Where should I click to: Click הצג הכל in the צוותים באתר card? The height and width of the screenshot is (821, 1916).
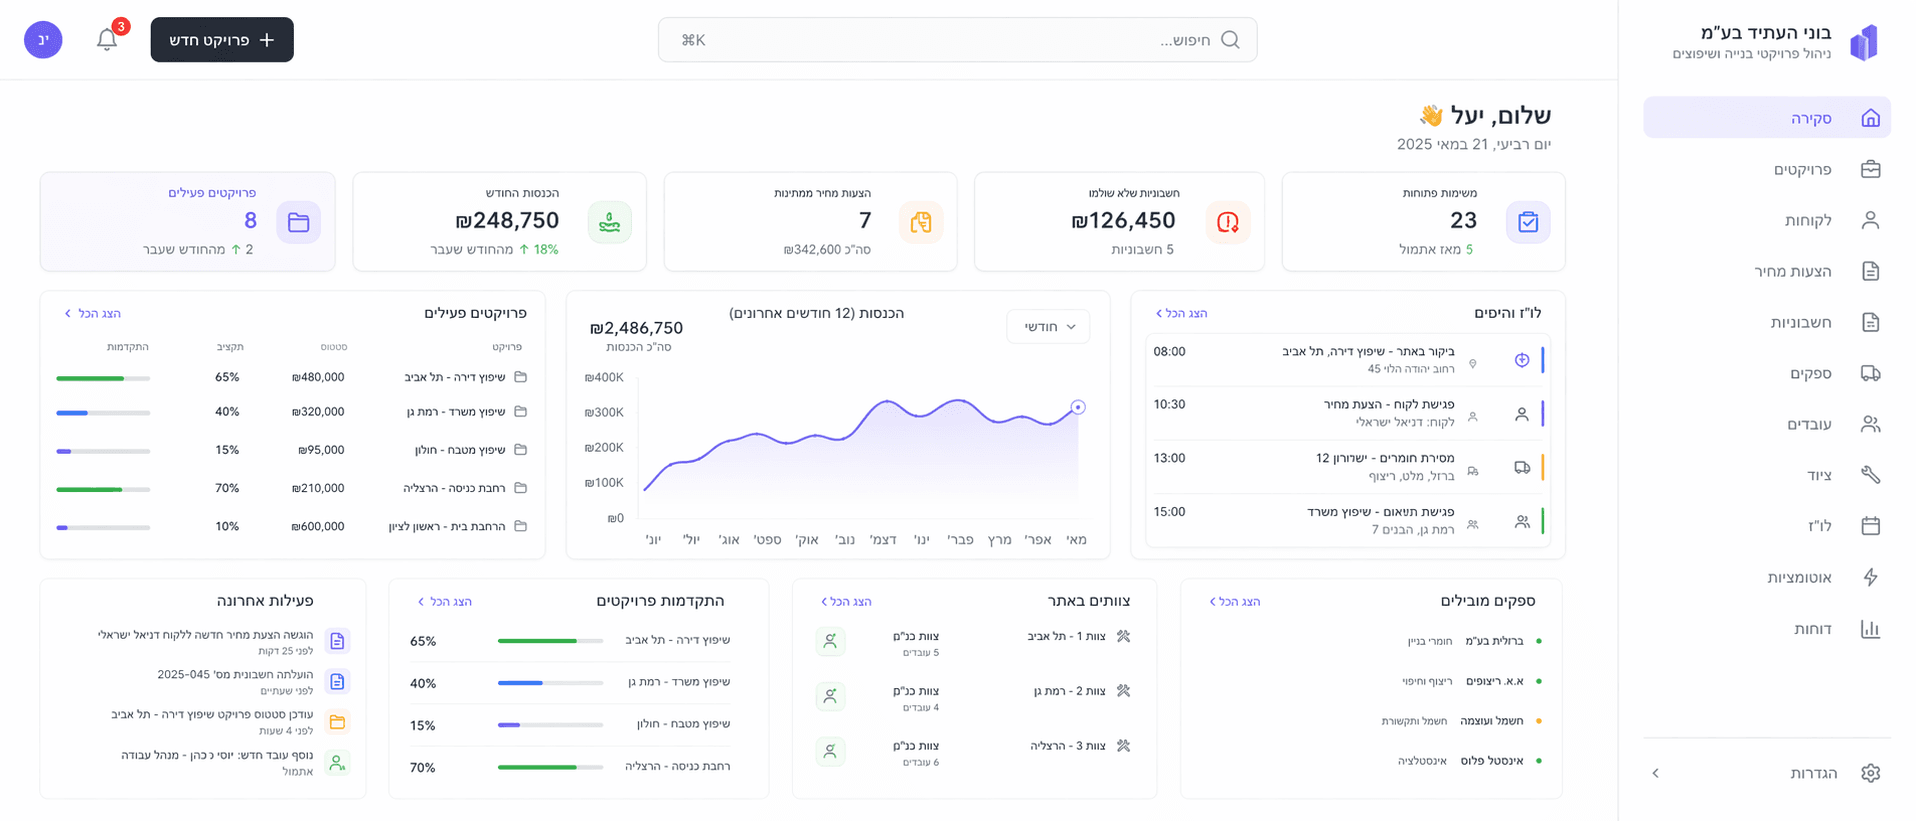tap(845, 601)
